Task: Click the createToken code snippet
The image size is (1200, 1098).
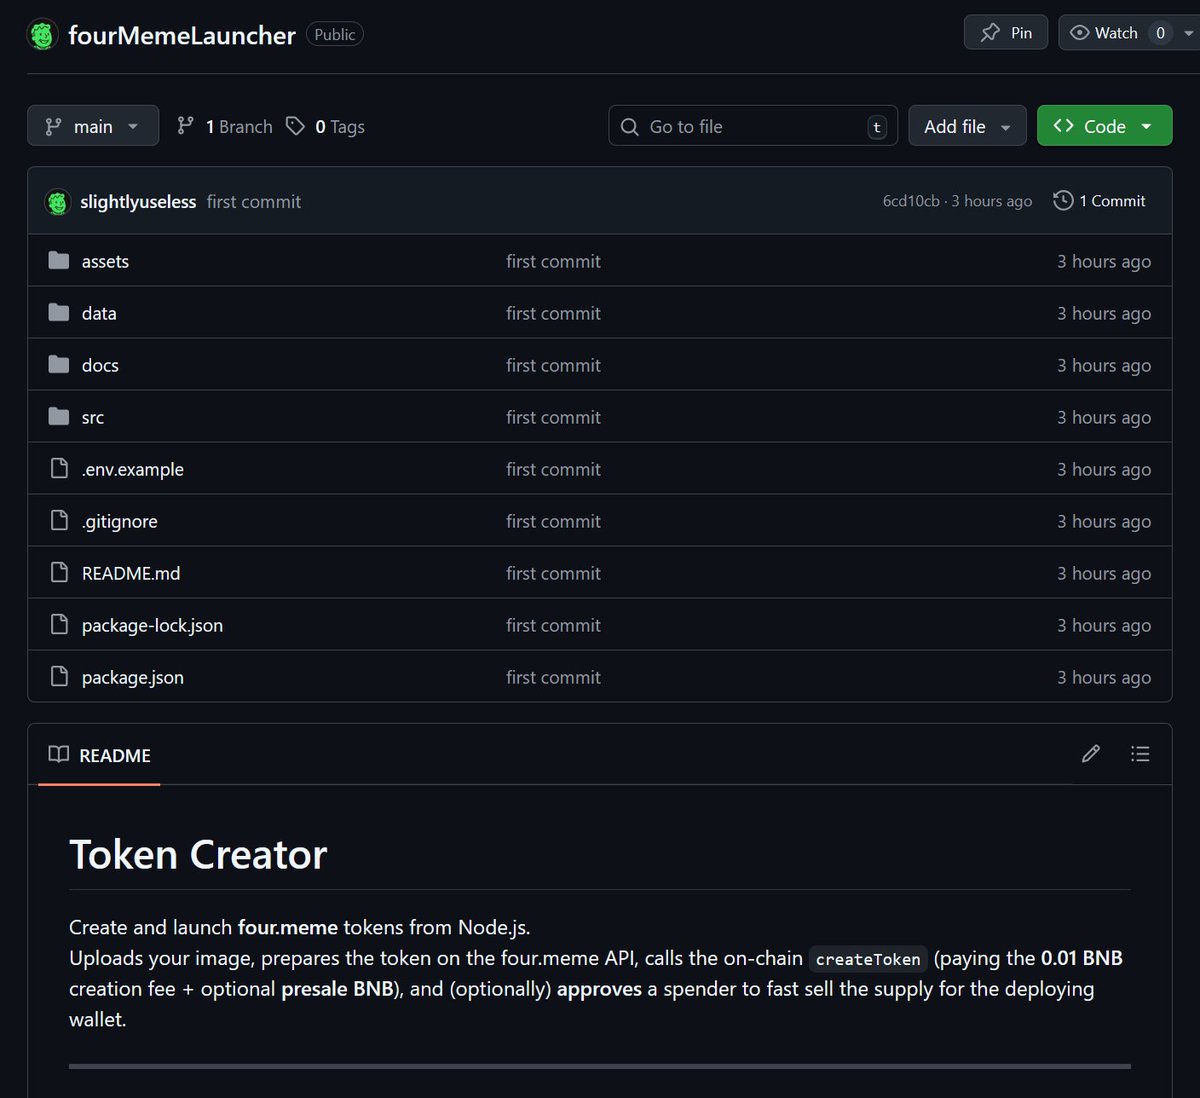Action: click(x=868, y=959)
